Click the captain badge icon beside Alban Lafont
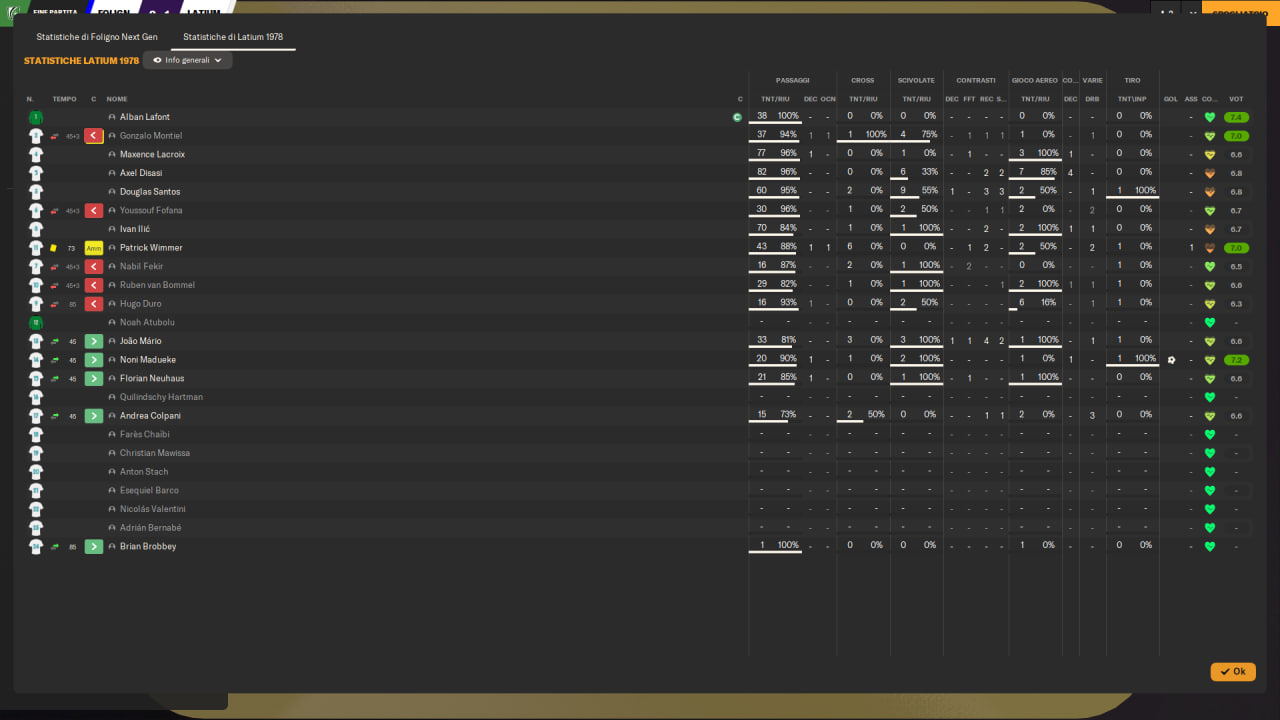 737,117
